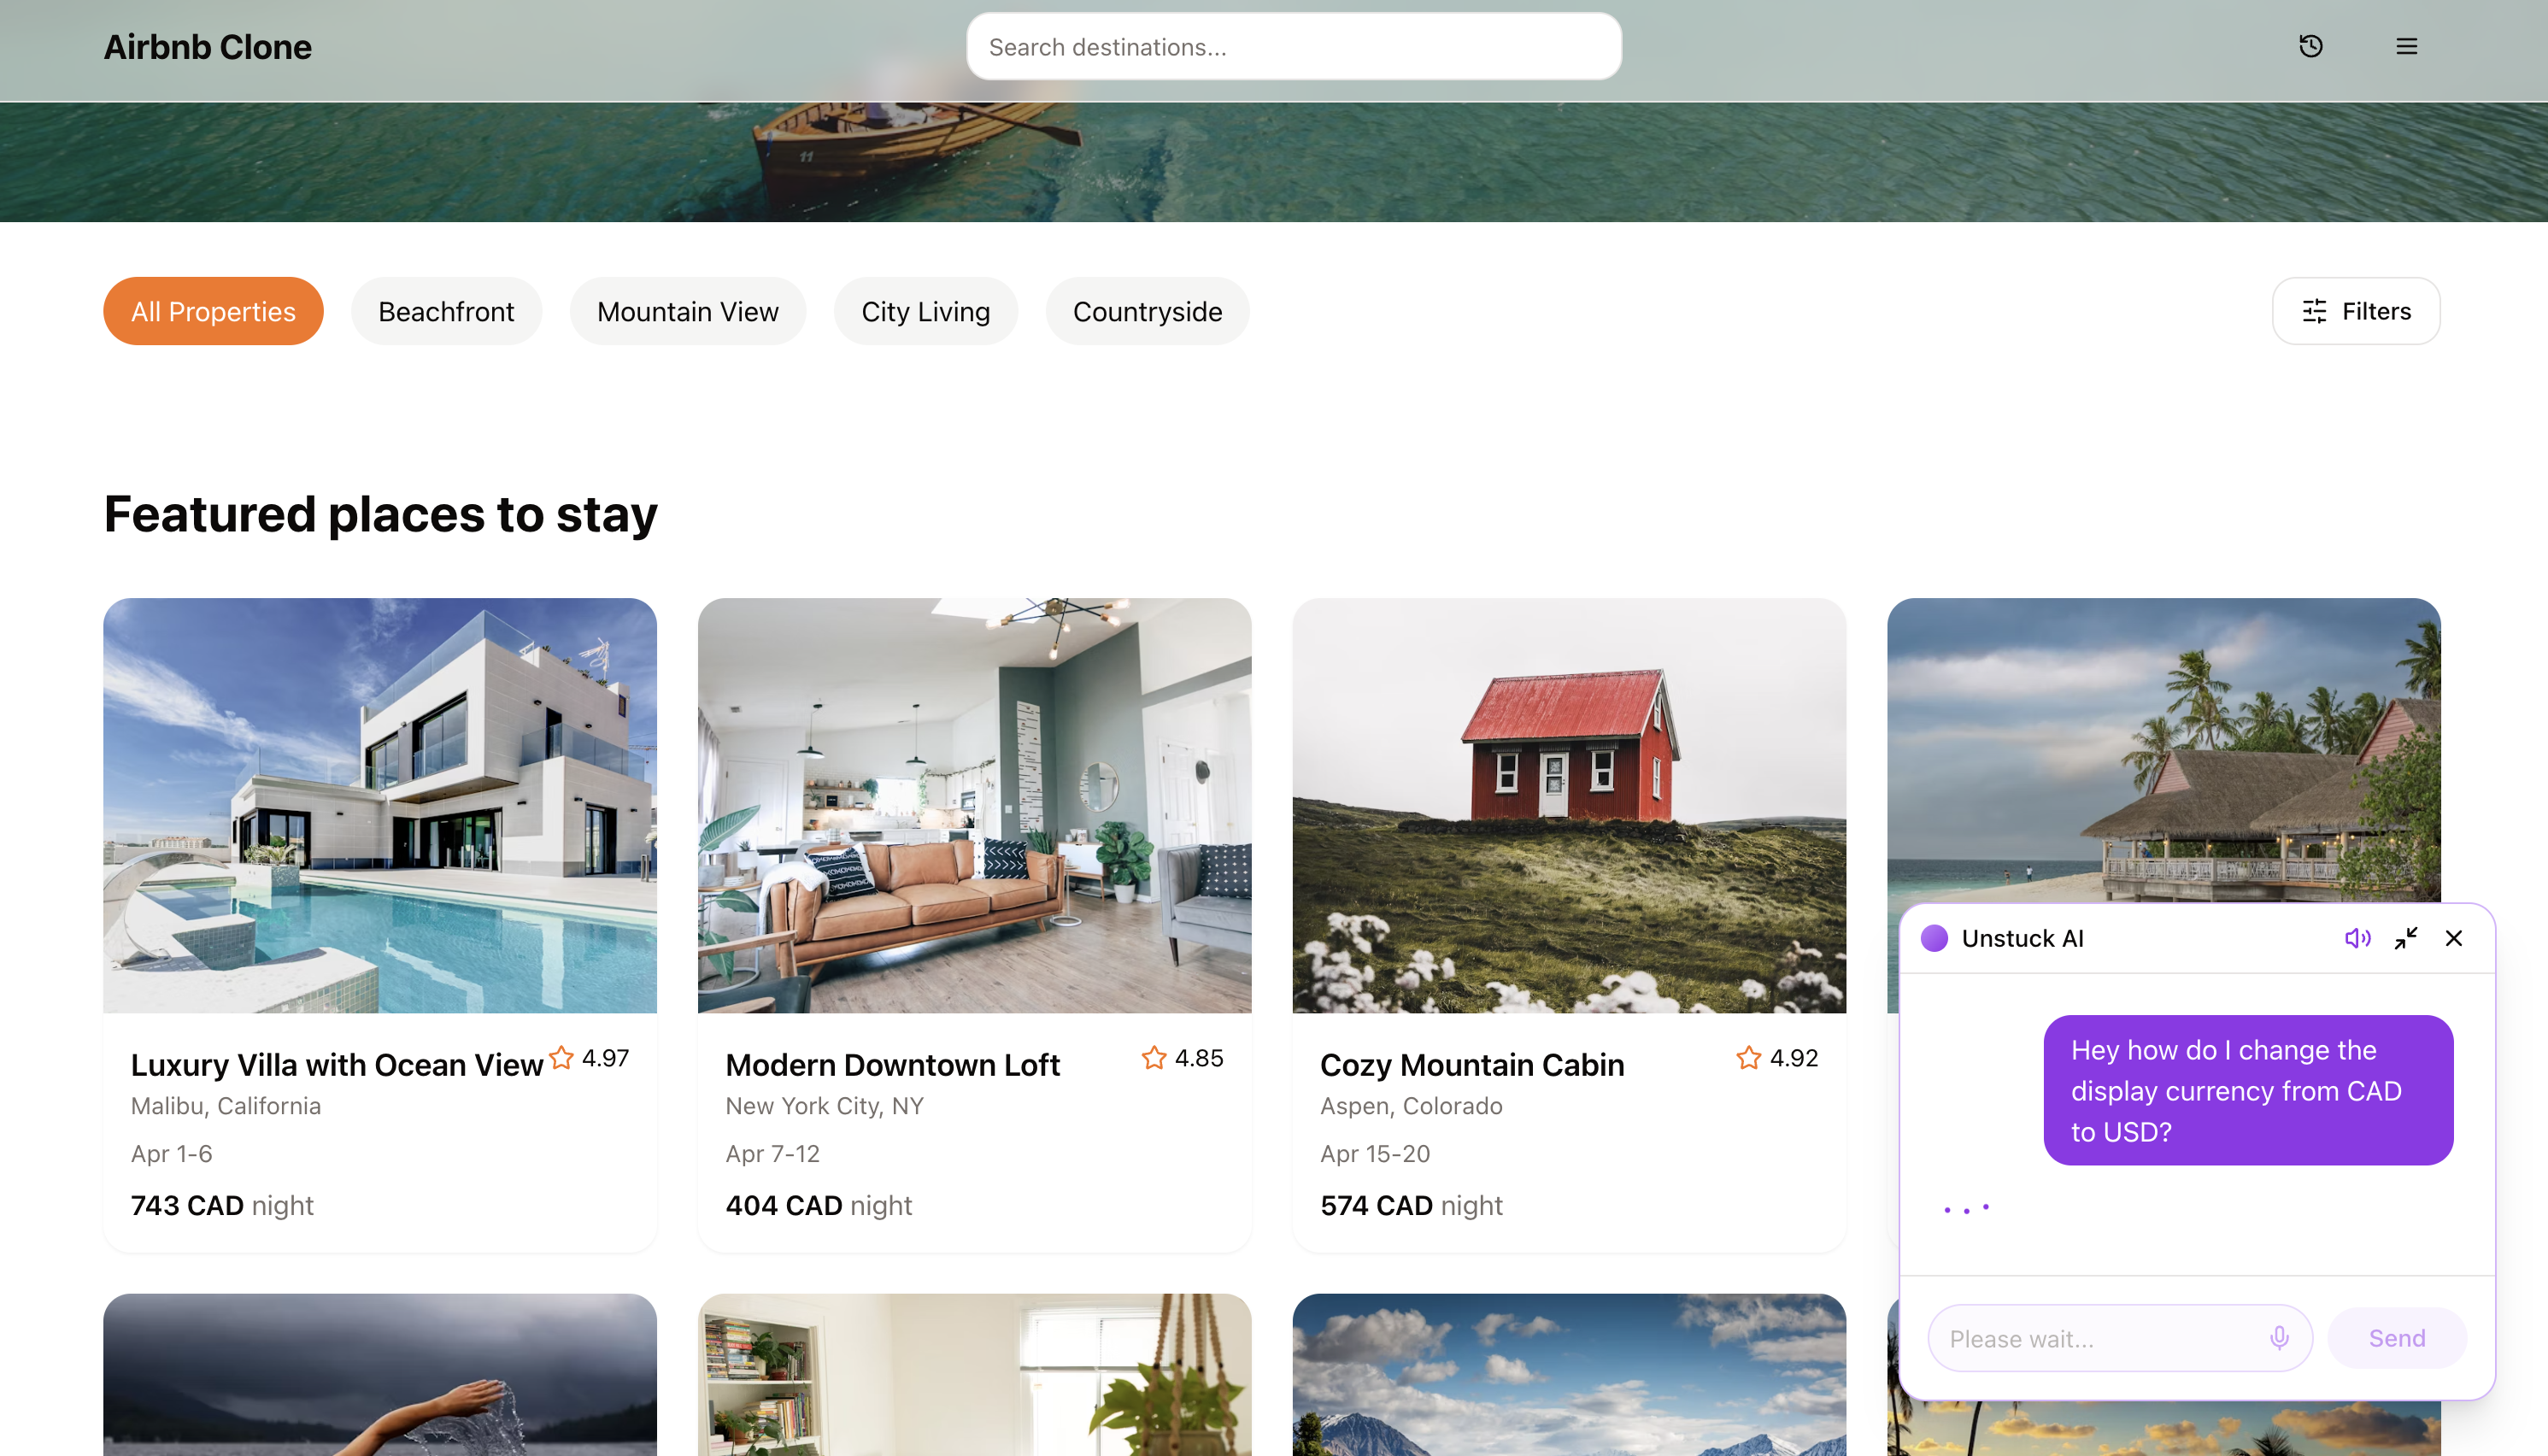Open the Filters panel
The height and width of the screenshot is (1456, 2548).
click(x=2355, y=311)
